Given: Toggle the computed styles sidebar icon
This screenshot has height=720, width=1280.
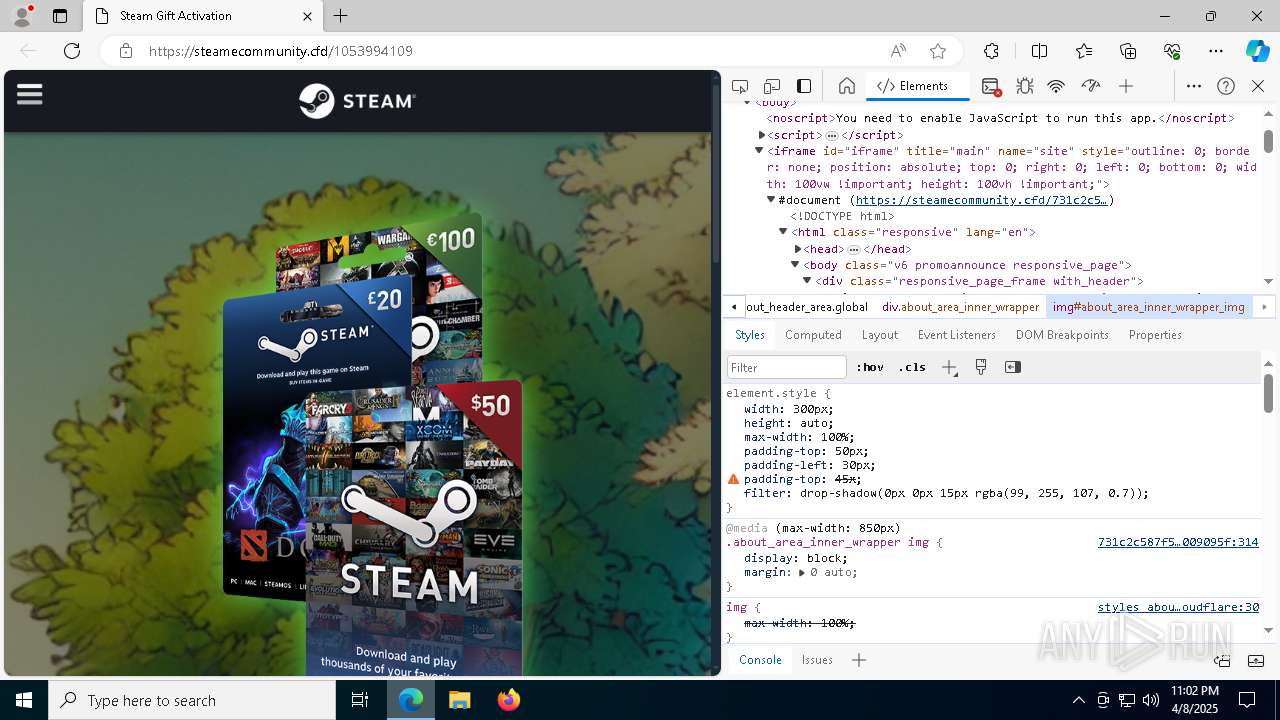Looking at the screenshot, I should (1013, 367).
